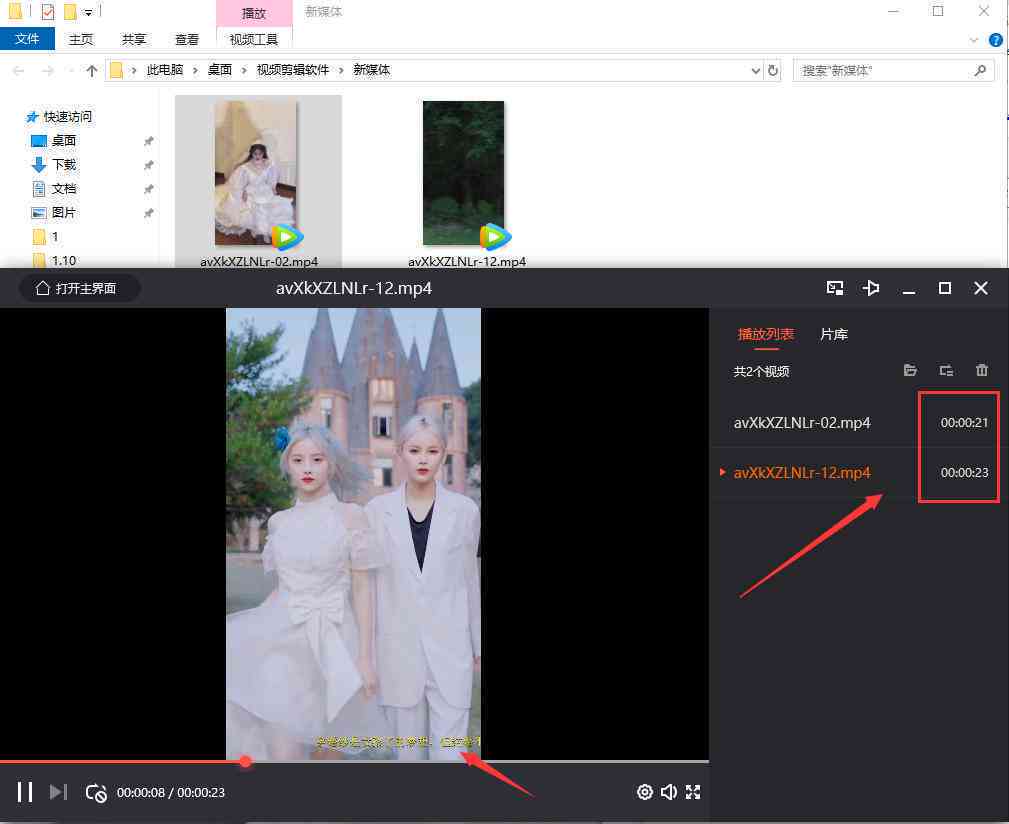Open 图片 in the sidebar
Screen dimensions: 1009x824
tap(54, 212)
